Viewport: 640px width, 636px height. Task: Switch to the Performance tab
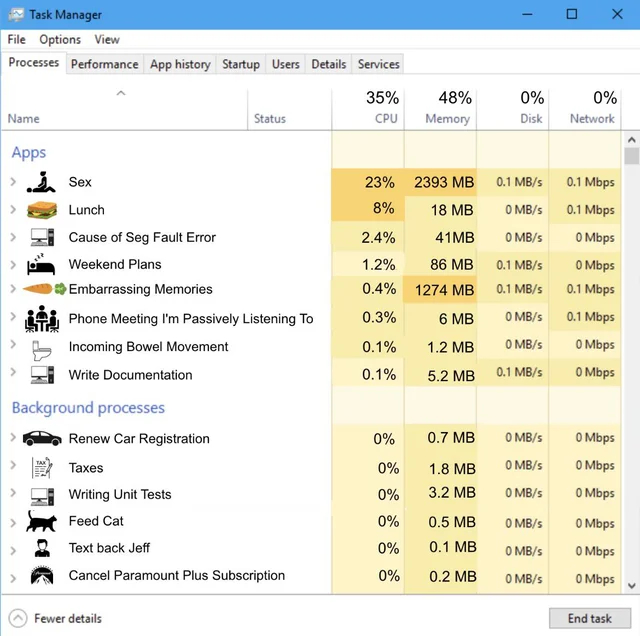click(104, 64)
